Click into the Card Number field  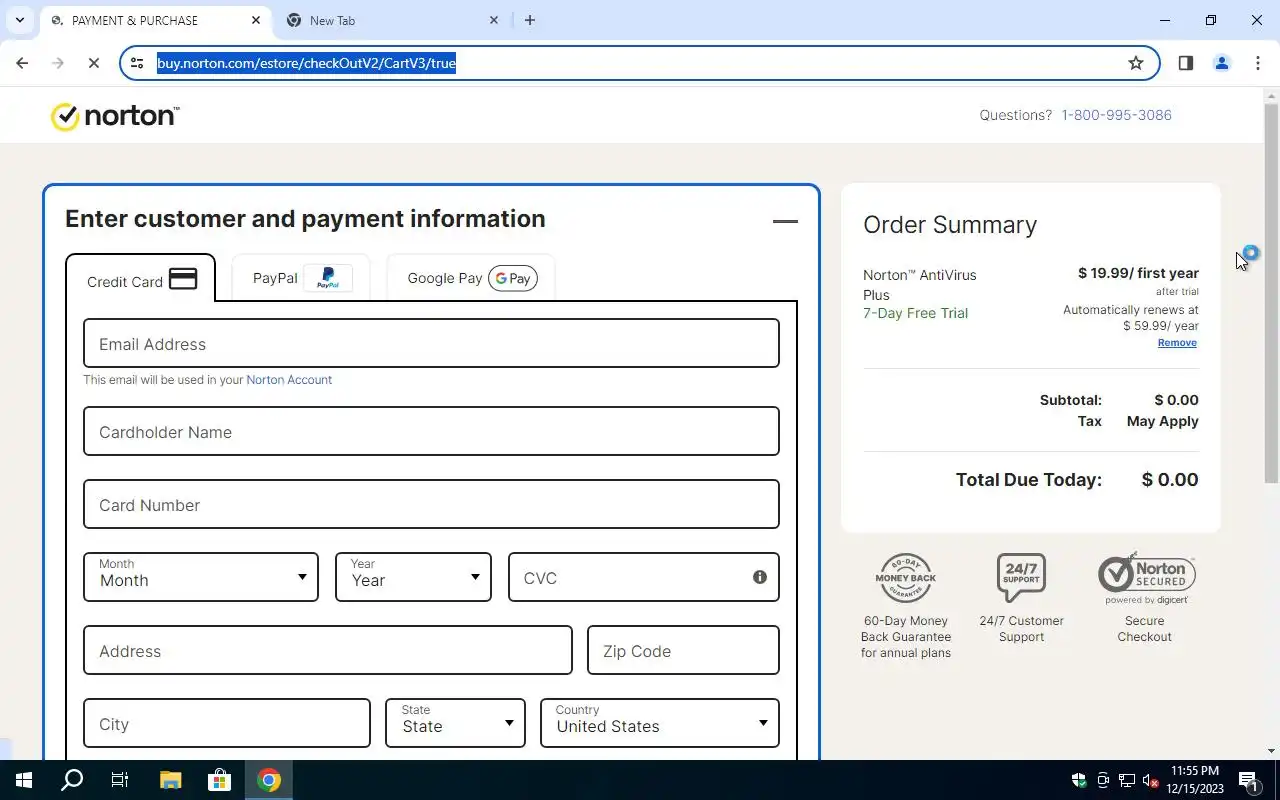[431, 505]
